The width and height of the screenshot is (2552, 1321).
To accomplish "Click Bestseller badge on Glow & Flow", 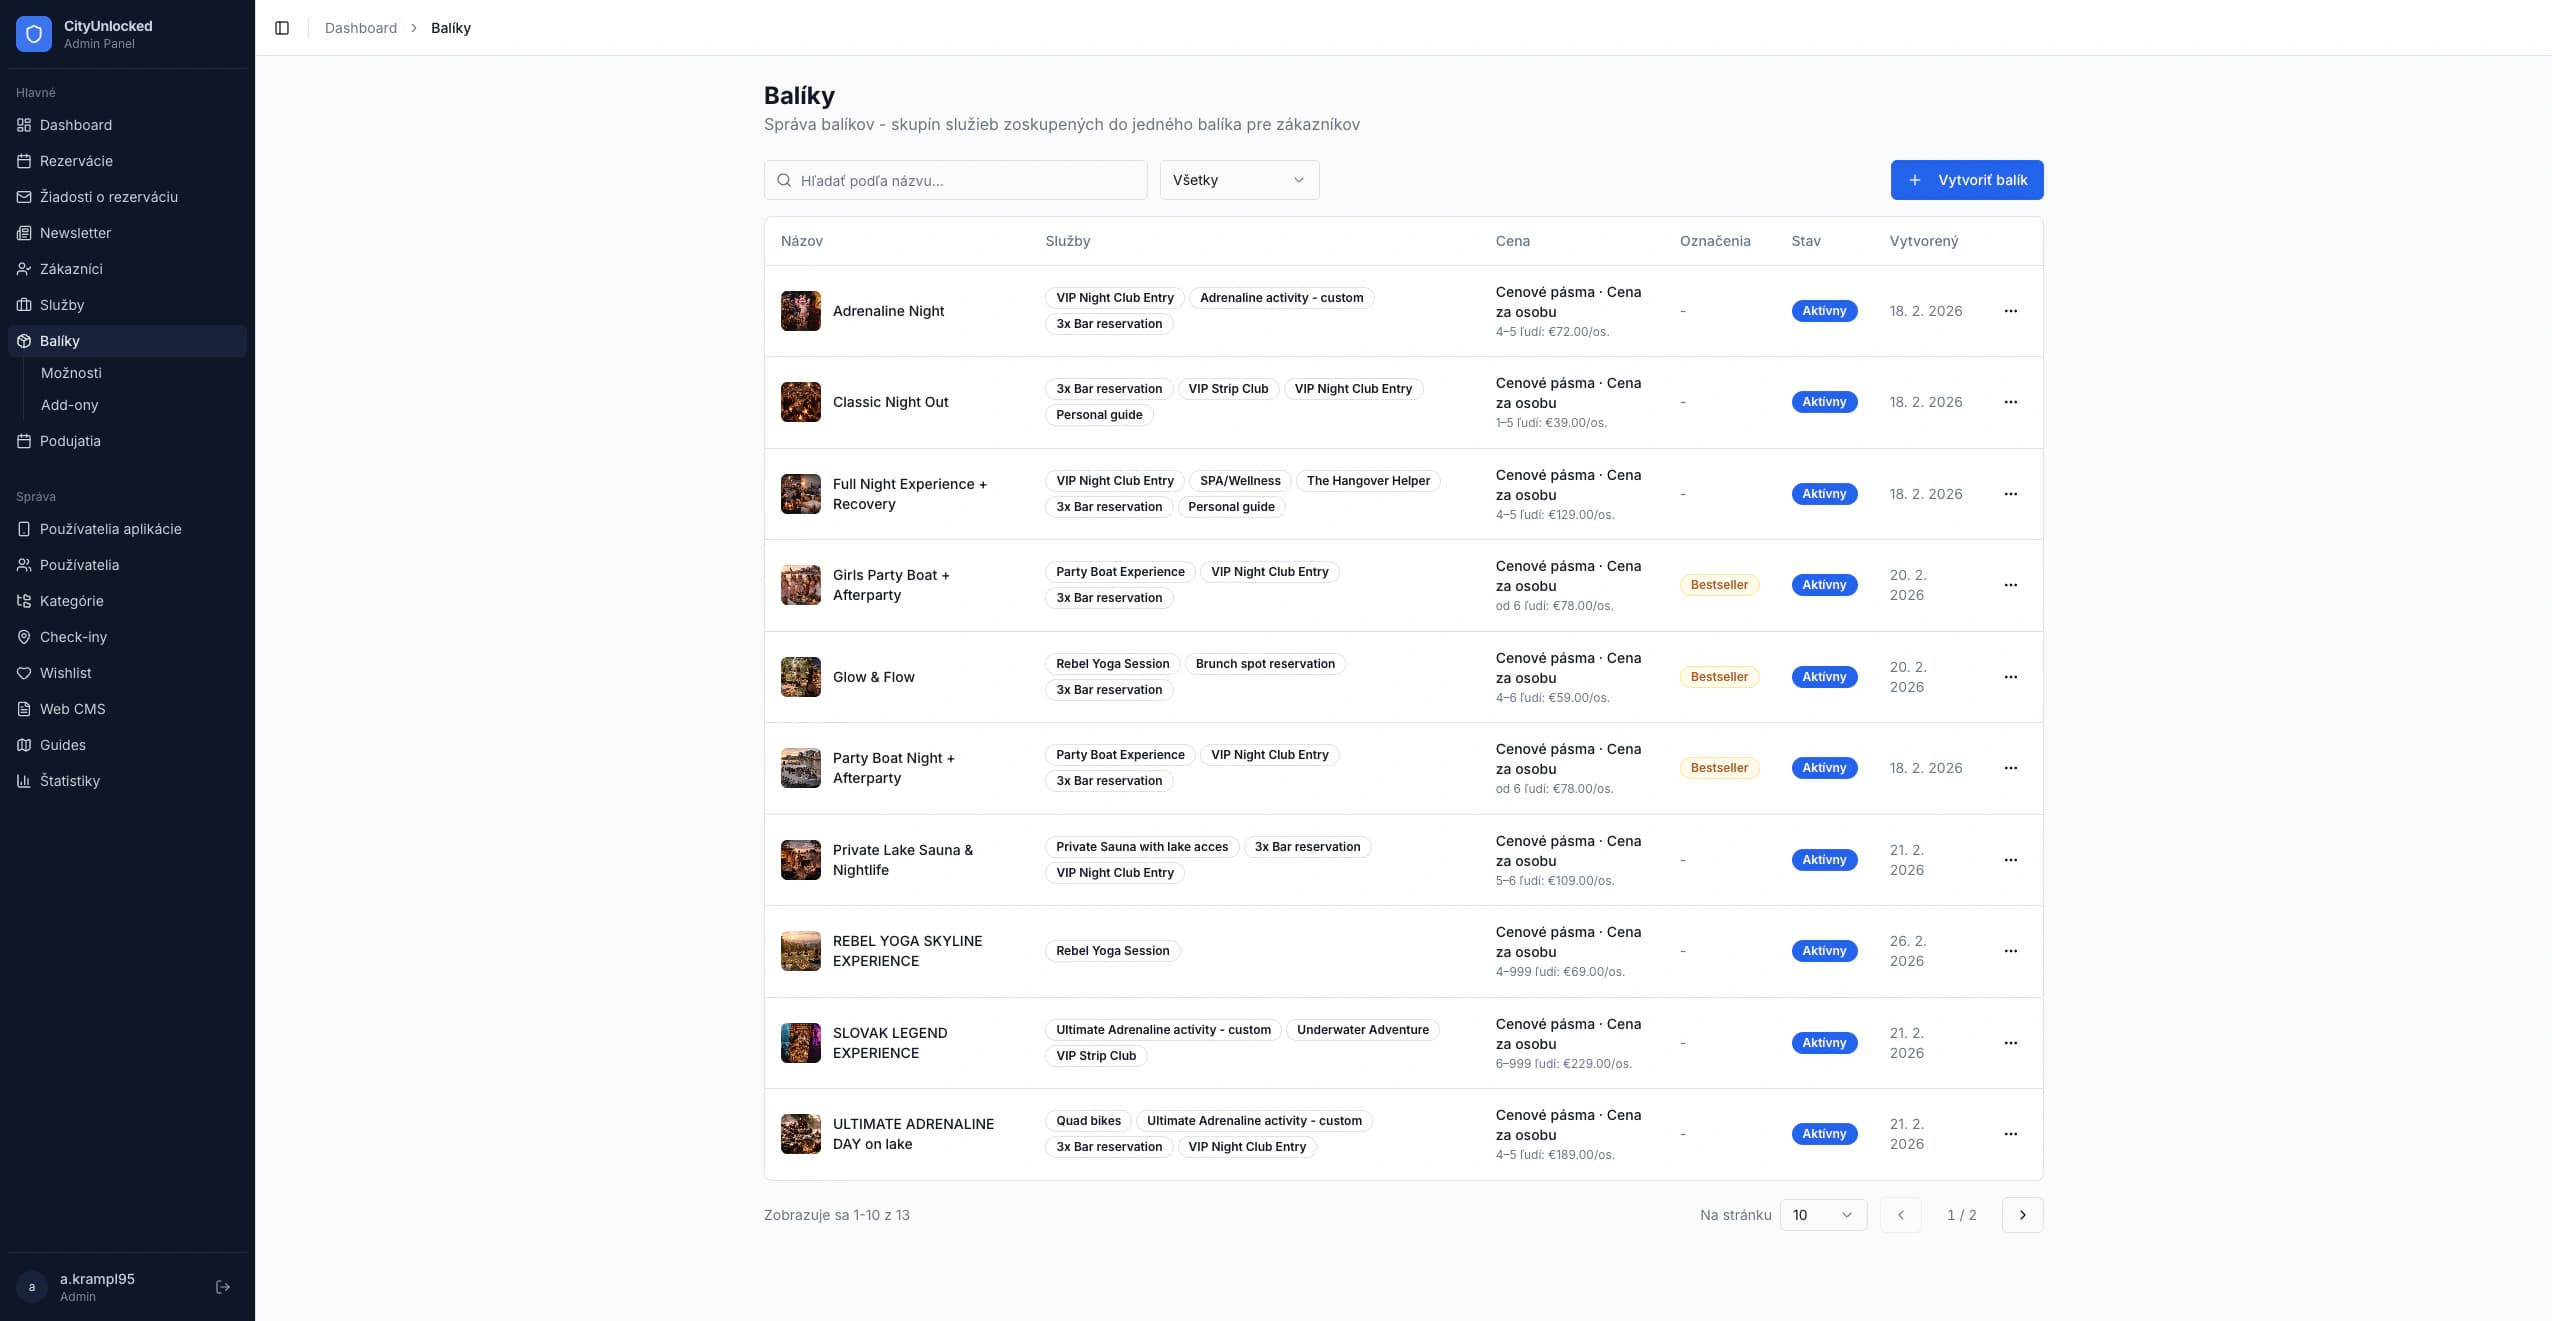I will [1719, 677].
